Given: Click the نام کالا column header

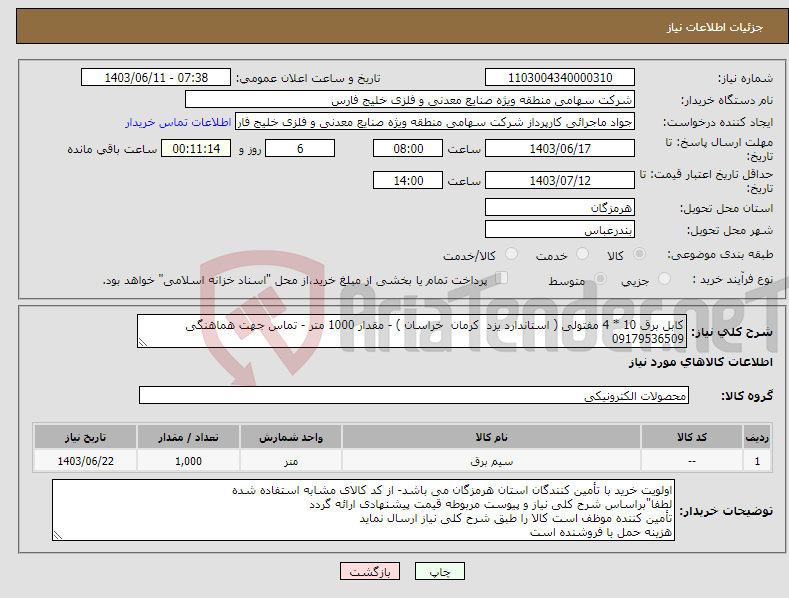Looking at the screenshot, I should [491, 437].
